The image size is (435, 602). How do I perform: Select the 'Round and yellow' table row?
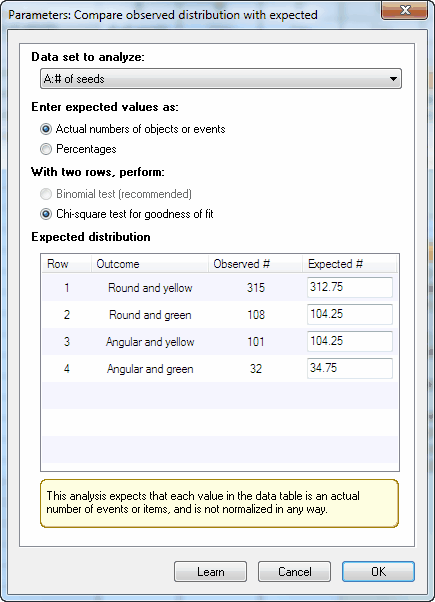(220, 288)
